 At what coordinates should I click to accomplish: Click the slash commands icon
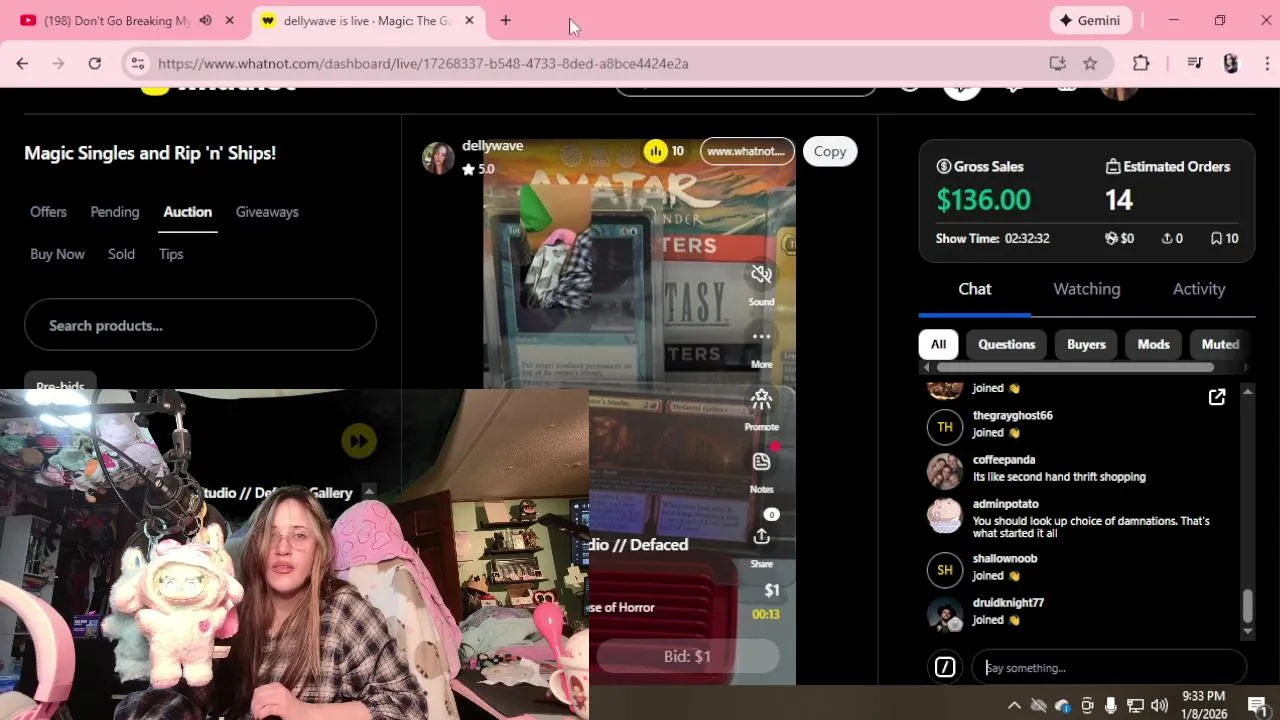[945, 667]
